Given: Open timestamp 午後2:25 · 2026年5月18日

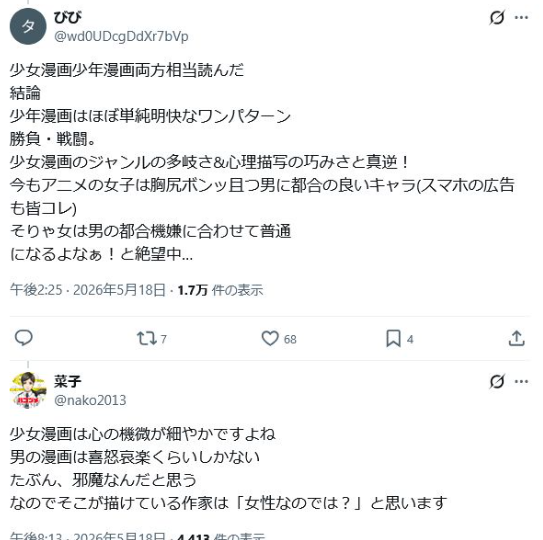Looking at the screenshot, I should tap(88, 290).
